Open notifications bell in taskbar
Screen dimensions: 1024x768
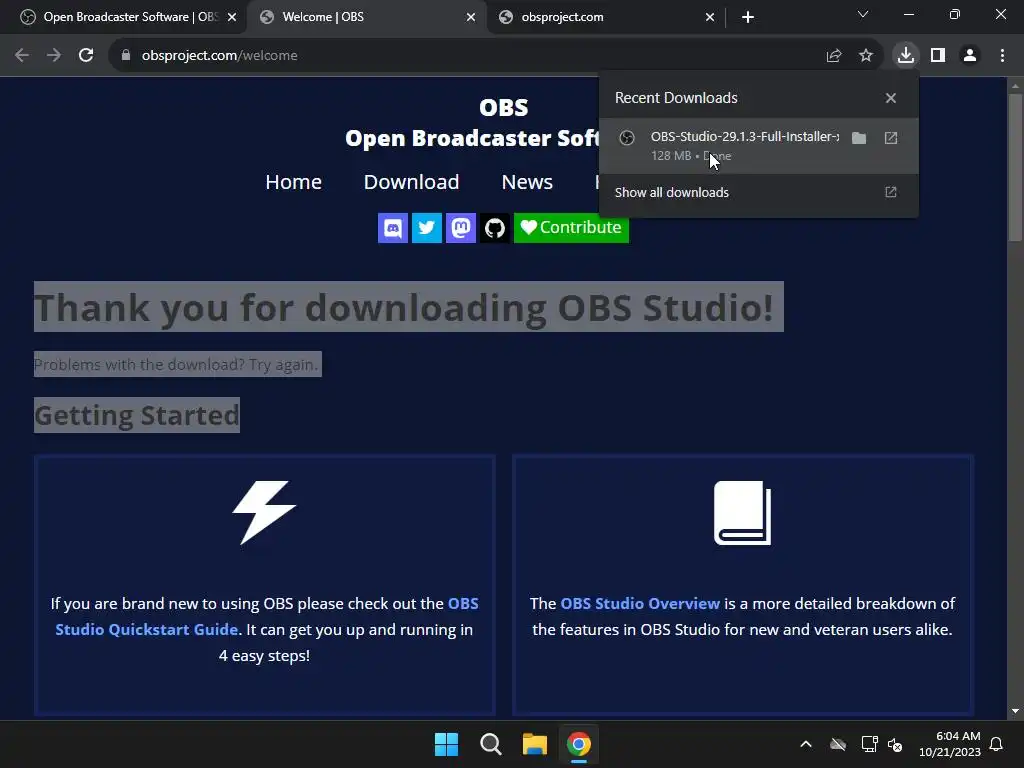click(x=997, y=744)
